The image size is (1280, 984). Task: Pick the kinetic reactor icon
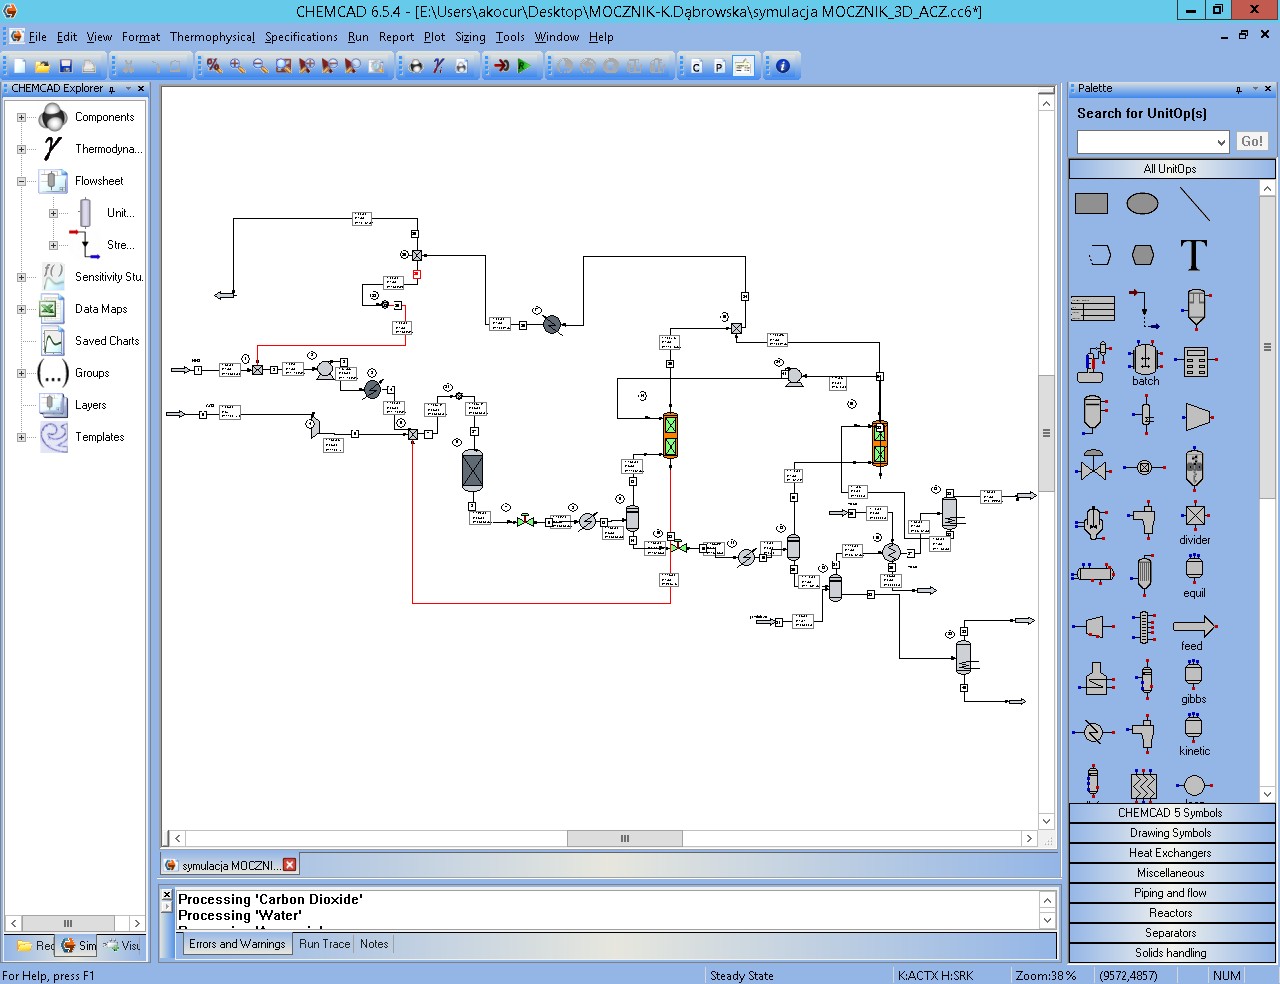click(1193, 729)
